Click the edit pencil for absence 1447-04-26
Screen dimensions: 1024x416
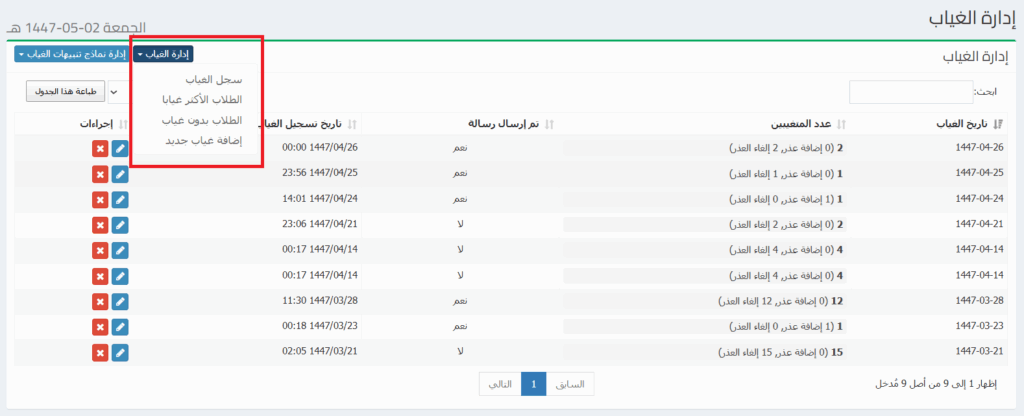(x=120, y=148)
